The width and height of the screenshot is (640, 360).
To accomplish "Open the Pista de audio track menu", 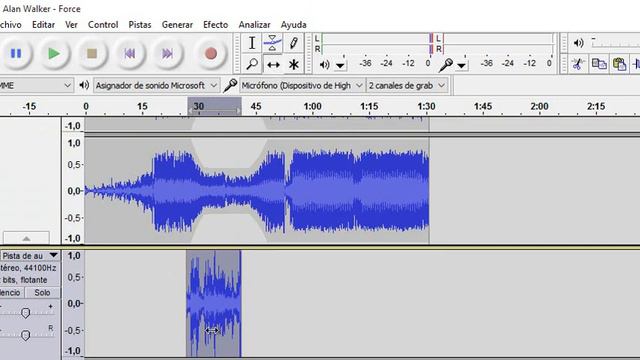I will click(x=30, y=256).
